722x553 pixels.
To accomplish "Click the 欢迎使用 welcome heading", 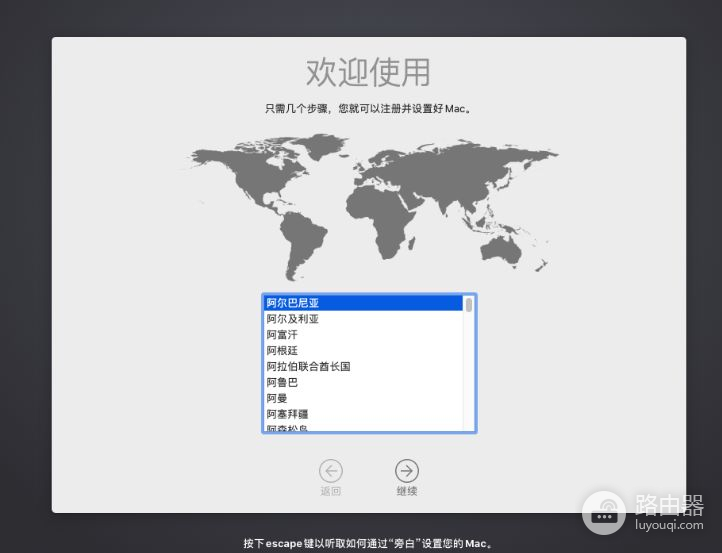I will coord(368,73).
